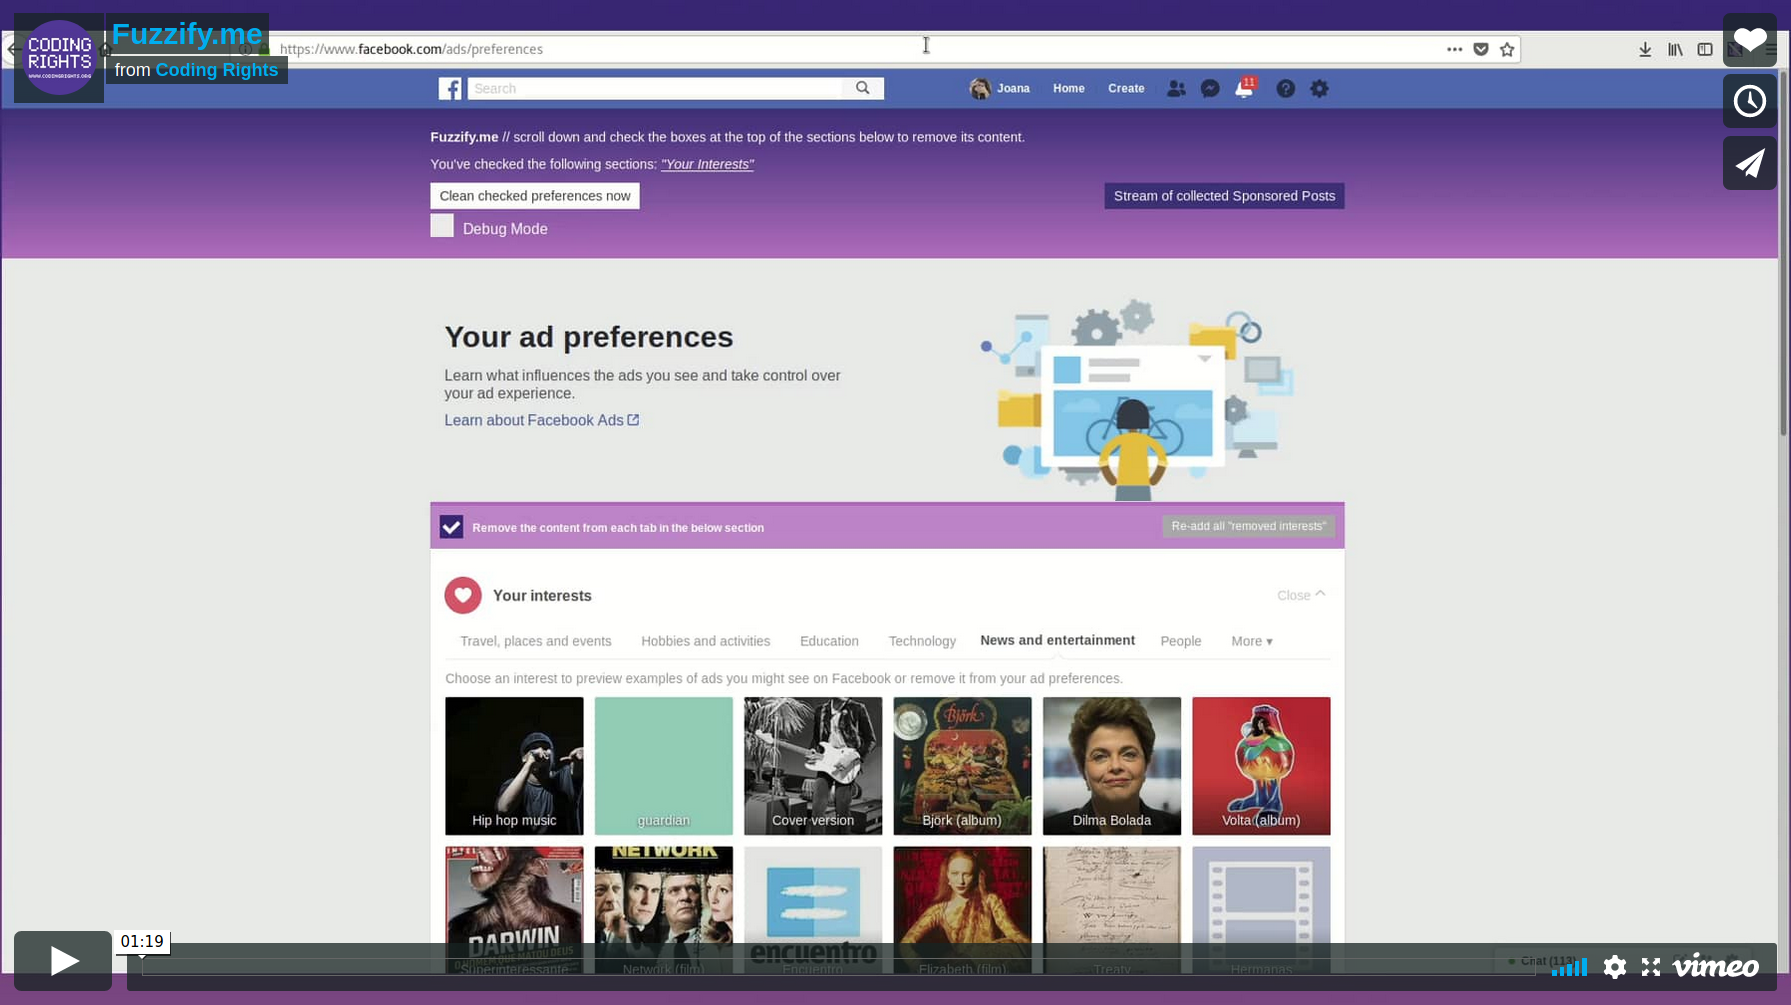Open Vimeo logo link
The width and height of the screenshot is (1791, 1005).
[x=1716, y=967]
